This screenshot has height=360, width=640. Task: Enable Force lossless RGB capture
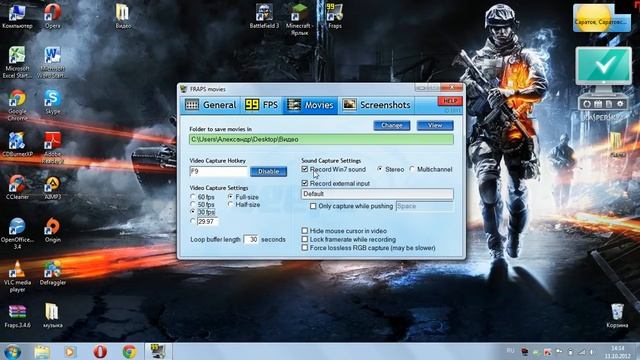(304, 248)
